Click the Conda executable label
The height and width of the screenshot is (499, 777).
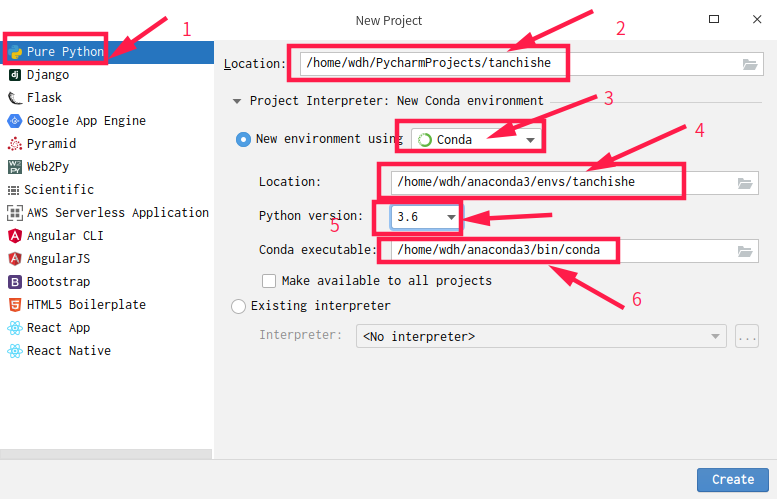point(318,250)
